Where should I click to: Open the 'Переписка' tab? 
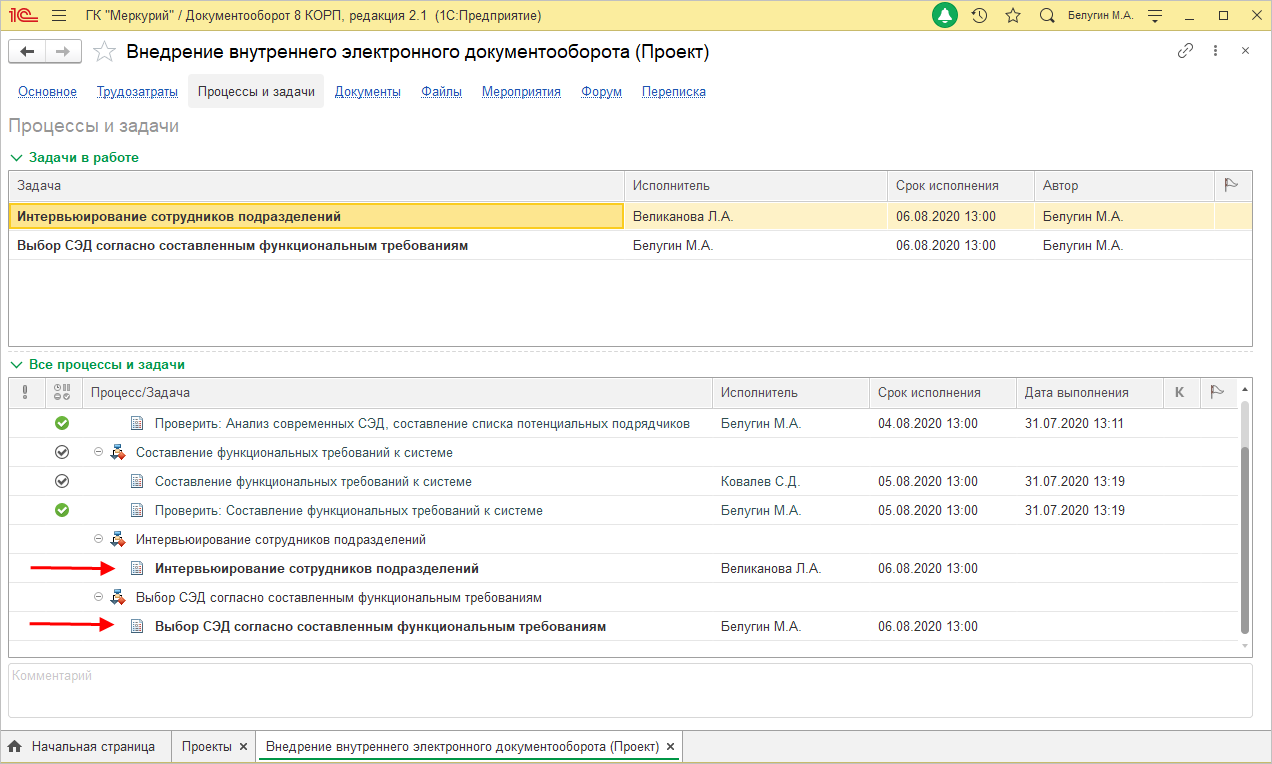pos(674,91)
